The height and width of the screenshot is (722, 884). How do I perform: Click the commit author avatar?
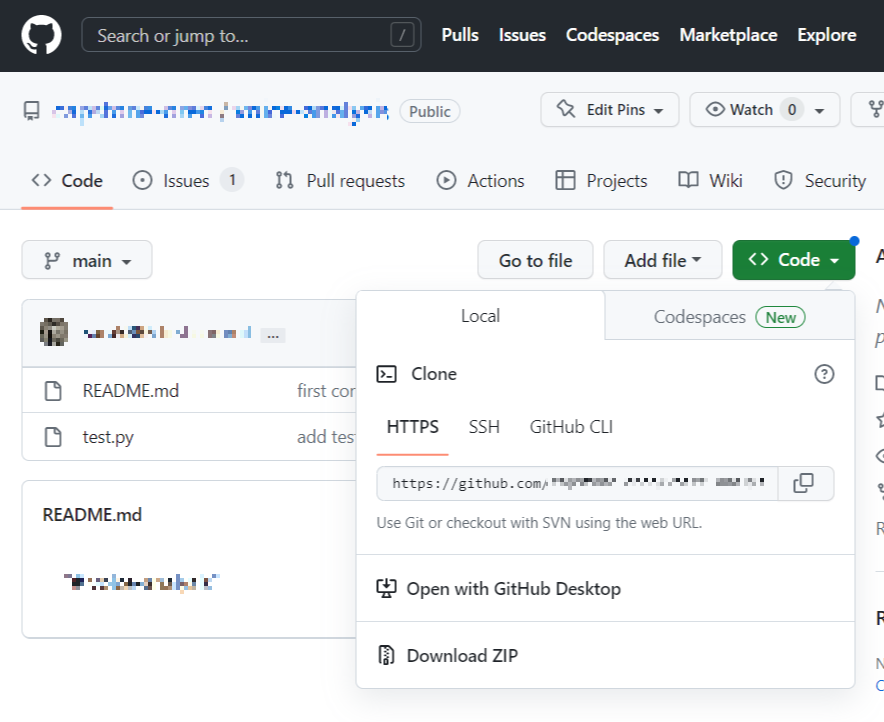click(x=54, y=332)
